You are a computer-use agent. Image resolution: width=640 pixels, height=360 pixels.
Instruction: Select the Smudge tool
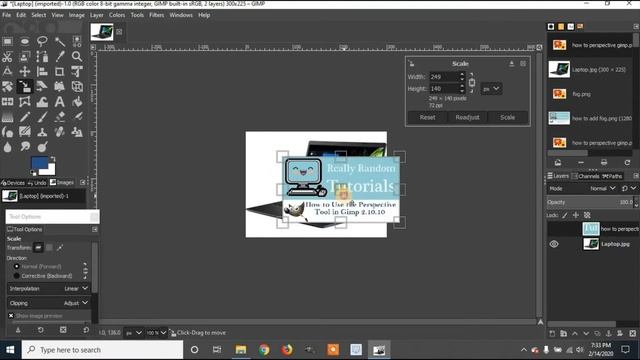[x=25, y=147]
